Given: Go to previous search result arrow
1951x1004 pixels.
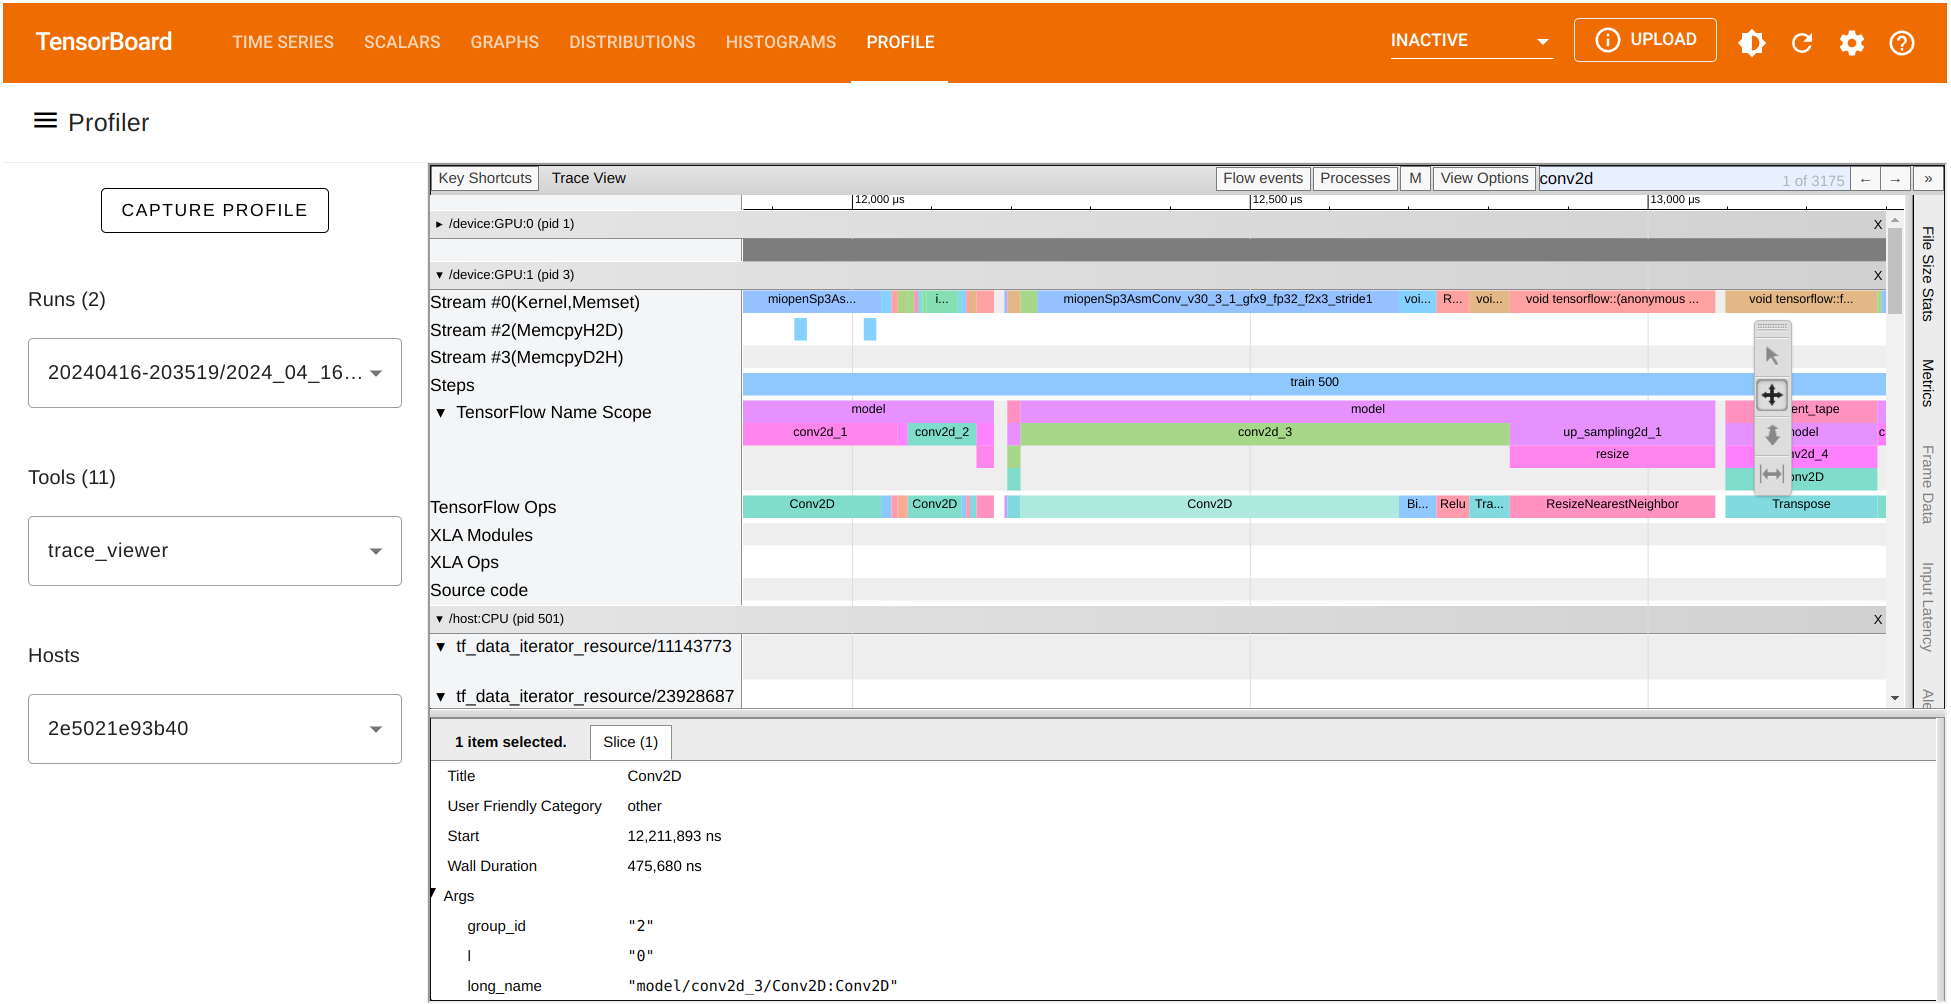Looking at the screenshot, I should click(1865, 179).
